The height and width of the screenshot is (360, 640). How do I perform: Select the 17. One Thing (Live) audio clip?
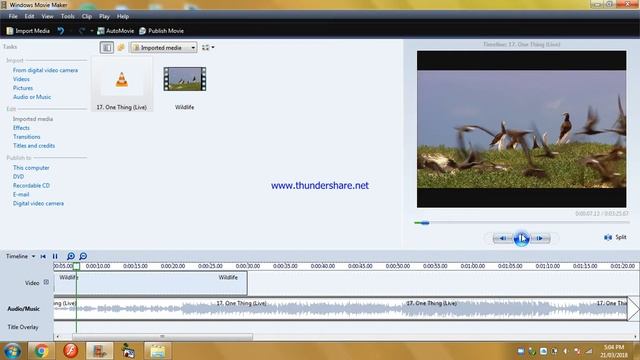122,84
